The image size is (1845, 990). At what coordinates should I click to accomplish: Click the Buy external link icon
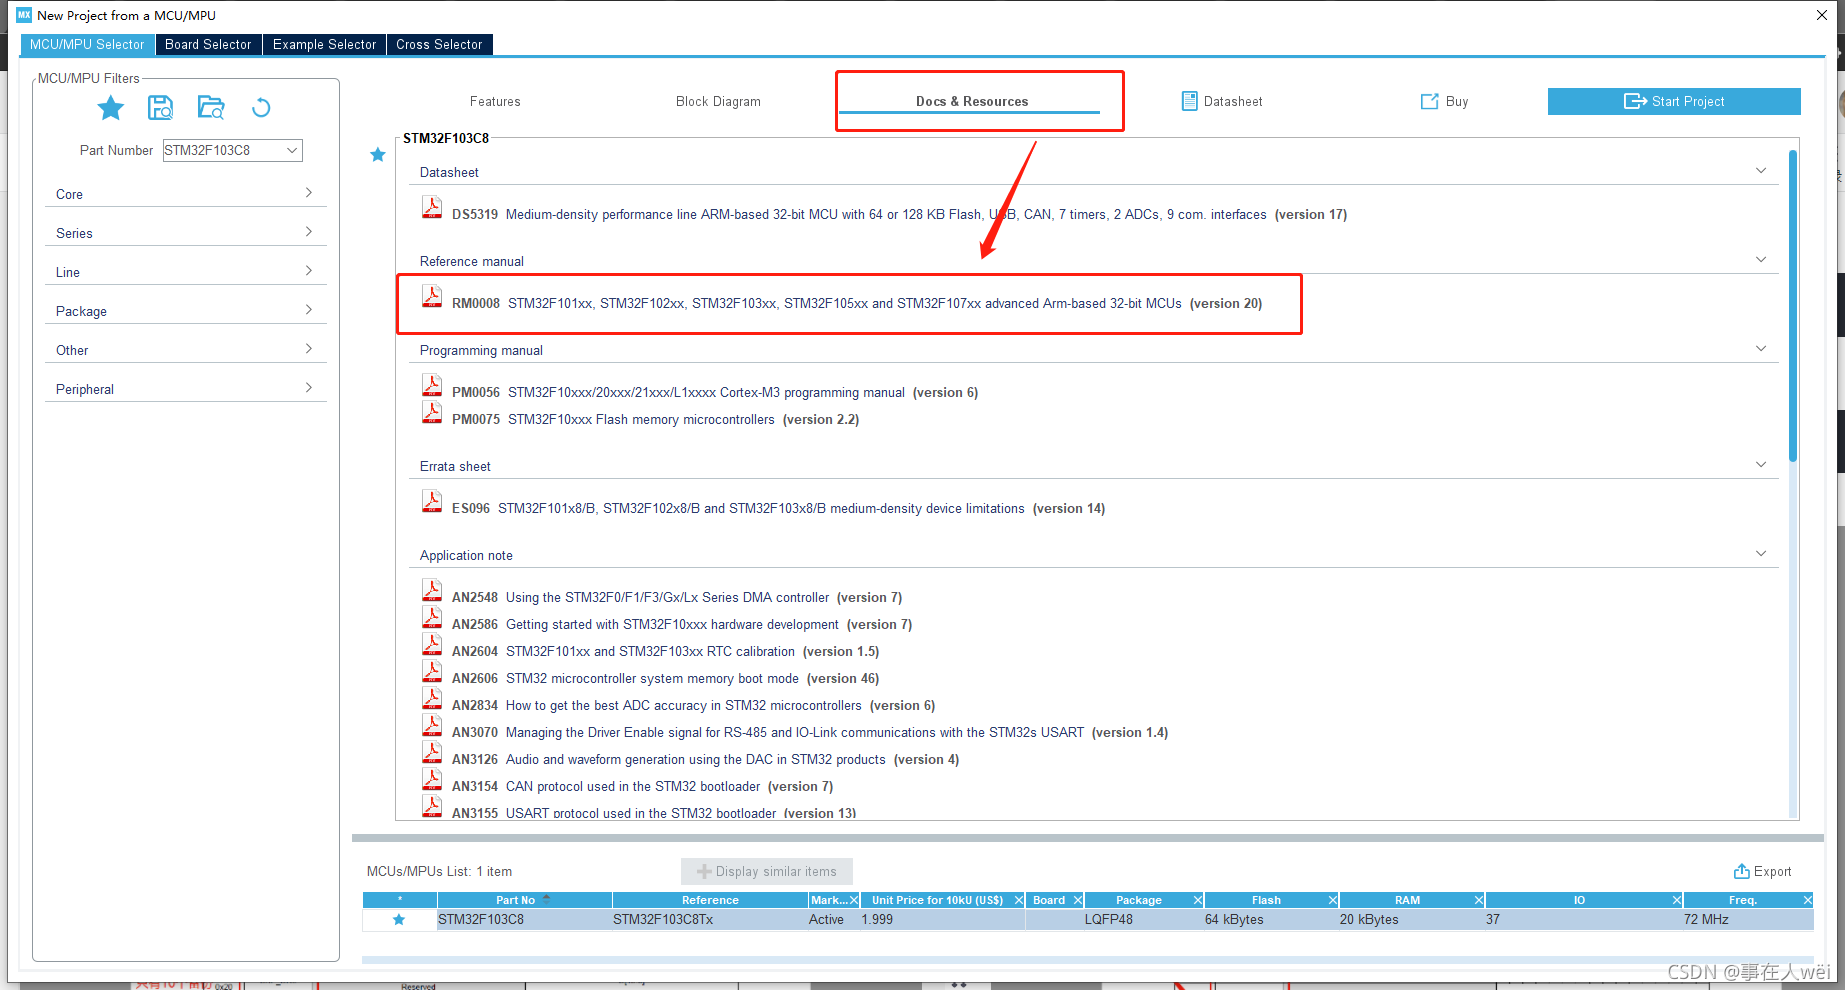tap(1430, 101)
